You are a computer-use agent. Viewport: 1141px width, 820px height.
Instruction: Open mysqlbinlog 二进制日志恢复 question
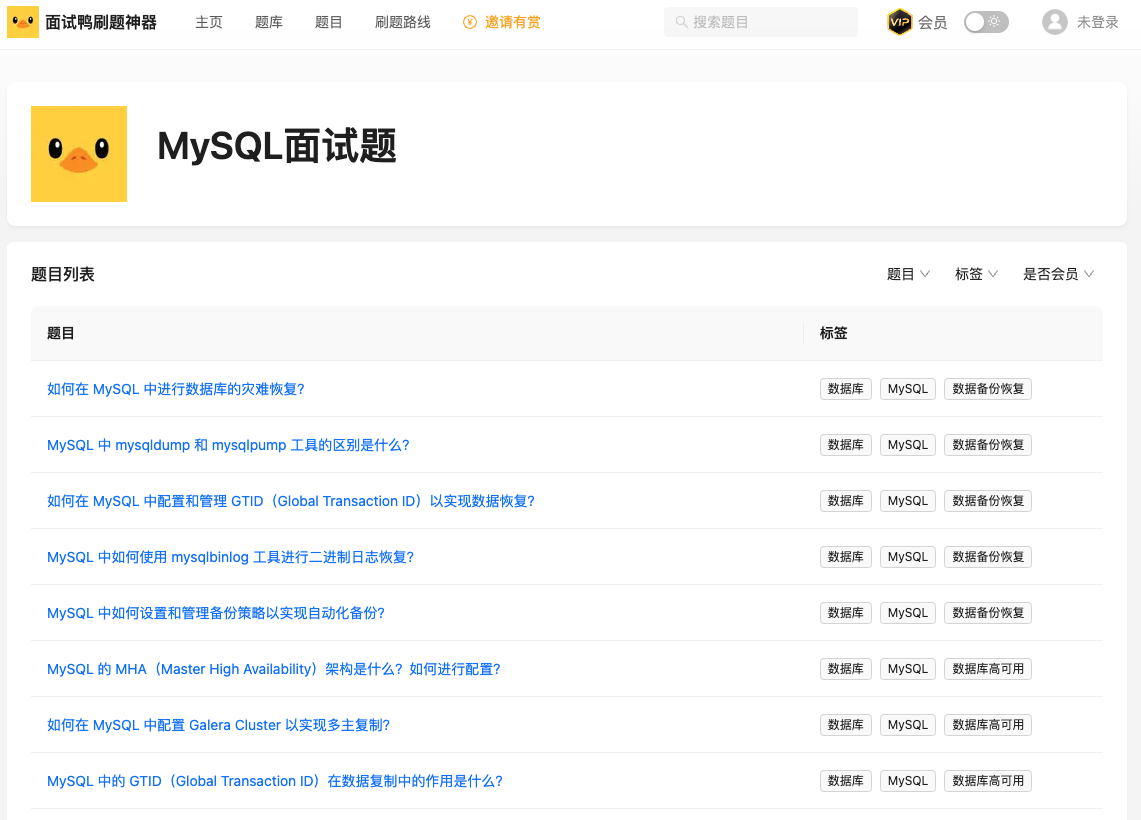click(x=230, y=557)
